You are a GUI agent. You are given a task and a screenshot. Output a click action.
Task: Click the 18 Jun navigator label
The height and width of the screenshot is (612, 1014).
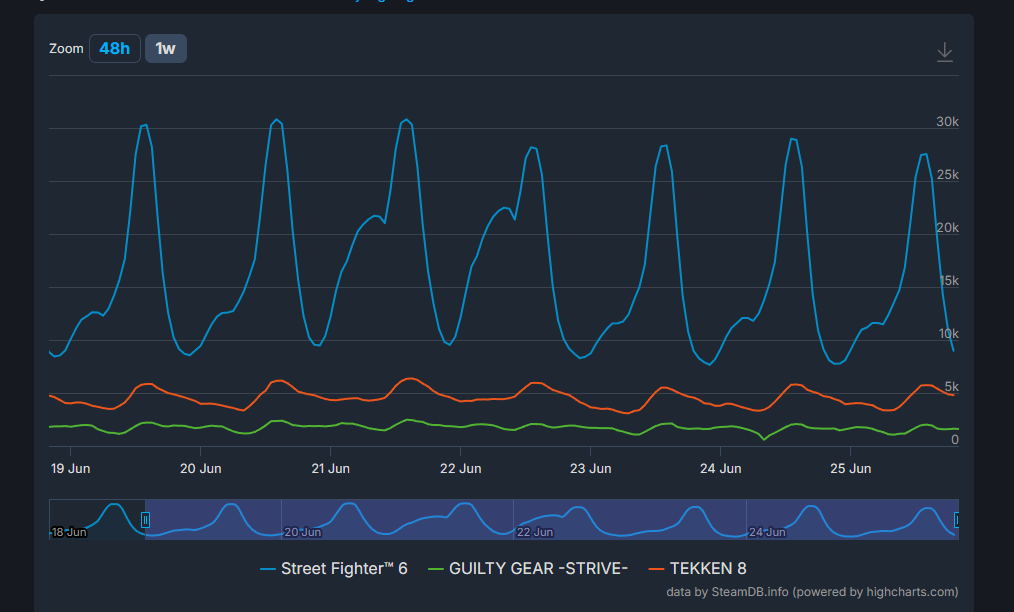(x=69, y=532)
